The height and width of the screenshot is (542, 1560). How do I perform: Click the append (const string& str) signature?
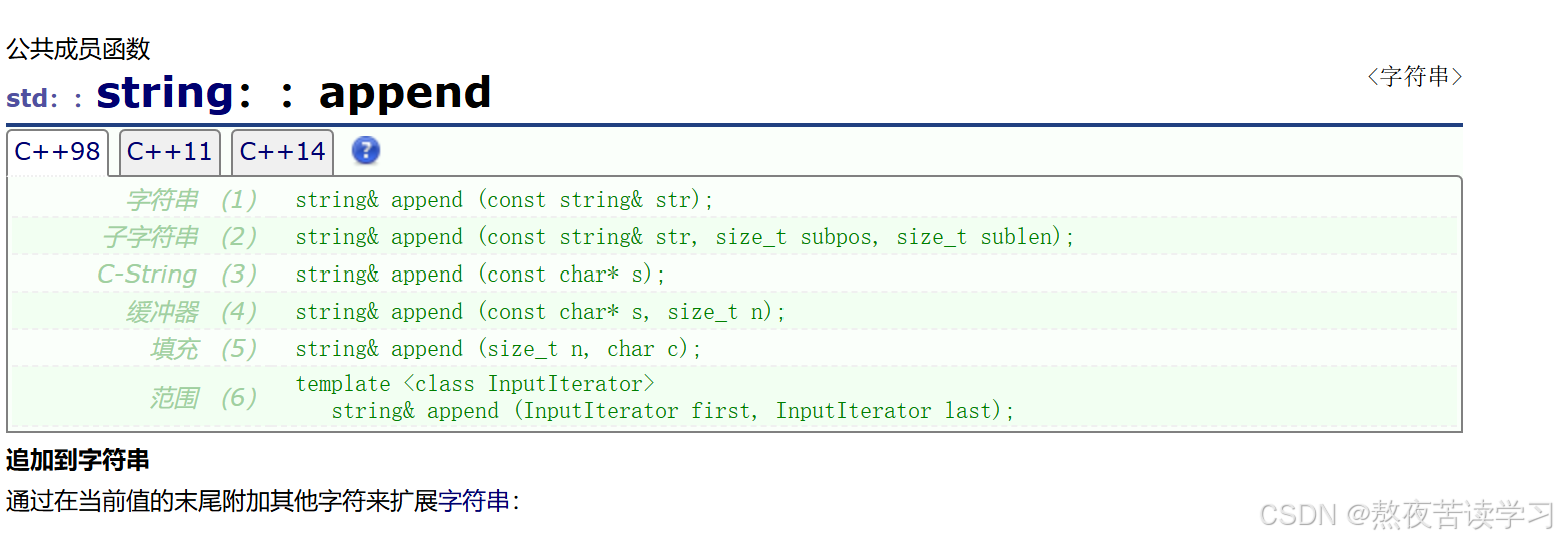[x=504, y=200]
